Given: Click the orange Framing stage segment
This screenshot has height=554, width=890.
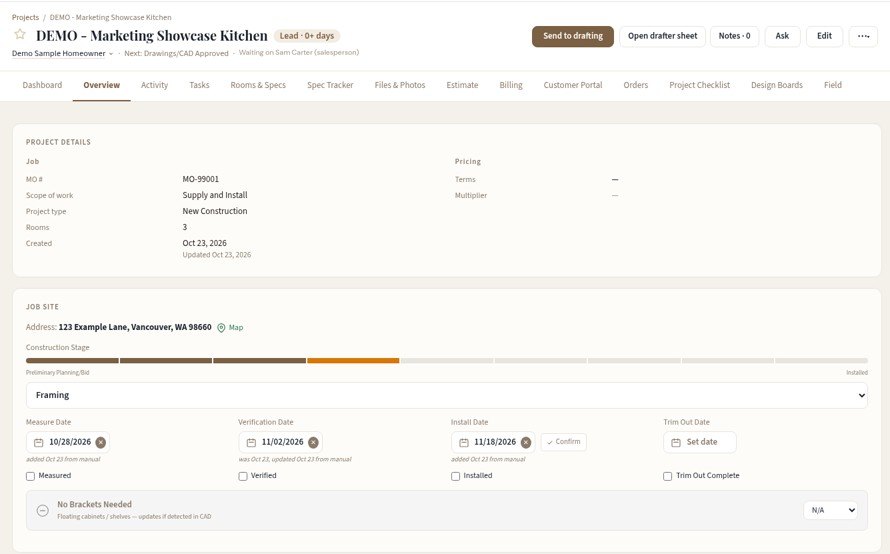Looking at the screenshot, I should click(353, 360).
